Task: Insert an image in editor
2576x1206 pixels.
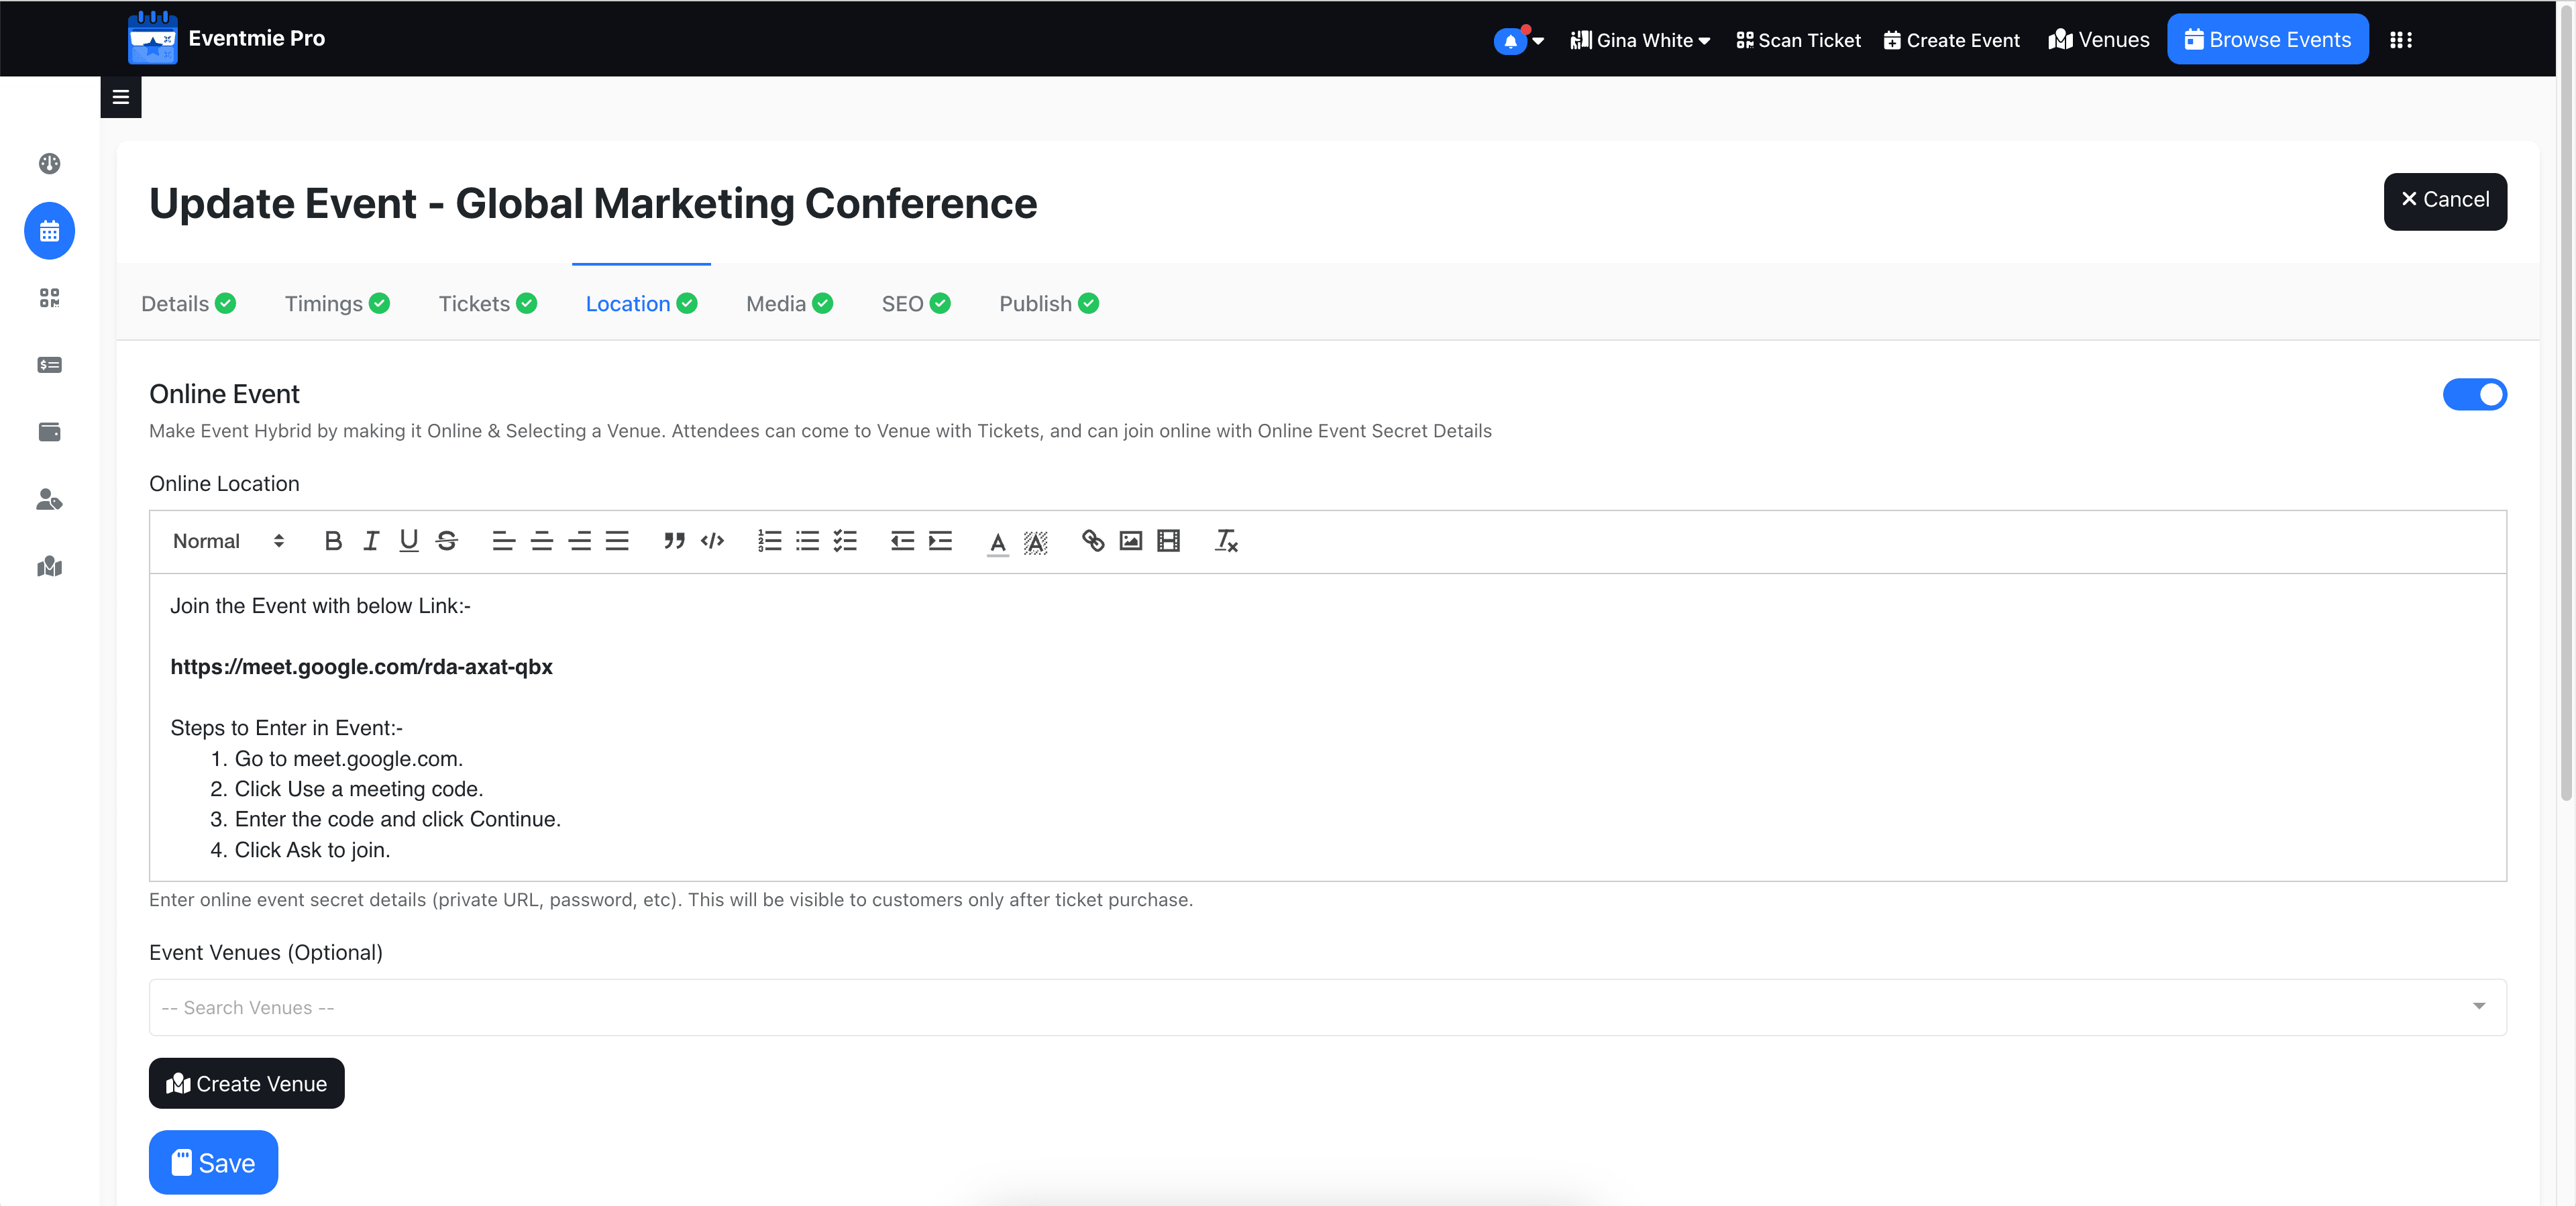Action: [x=1130, y=541]
